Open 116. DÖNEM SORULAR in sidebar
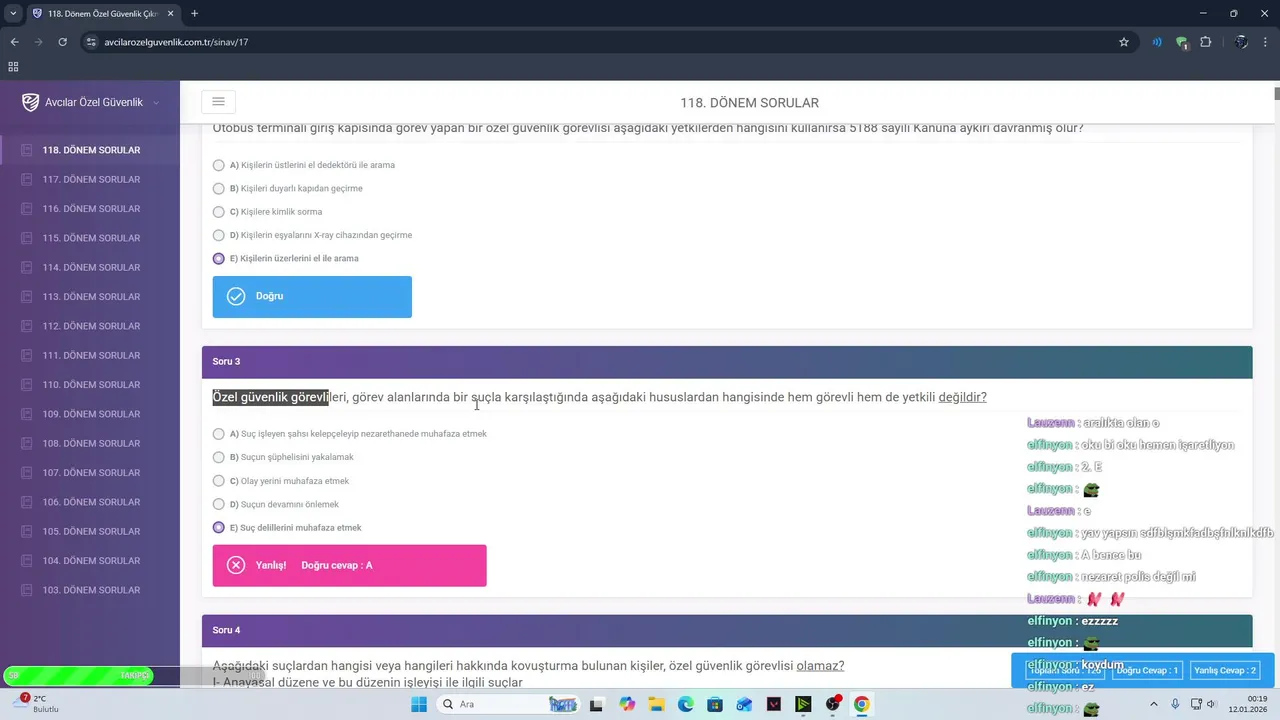 point(90,209)
